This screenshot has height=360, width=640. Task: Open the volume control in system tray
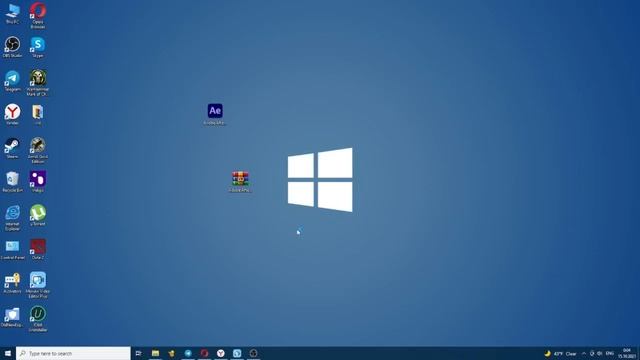click(x=599, y=353)
